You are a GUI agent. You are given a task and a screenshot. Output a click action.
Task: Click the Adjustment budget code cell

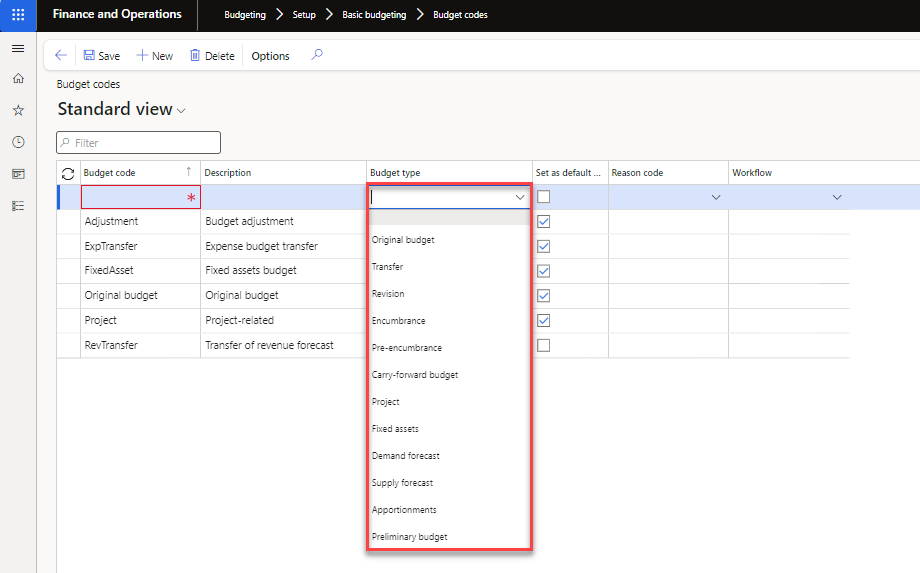coord(140,221)
